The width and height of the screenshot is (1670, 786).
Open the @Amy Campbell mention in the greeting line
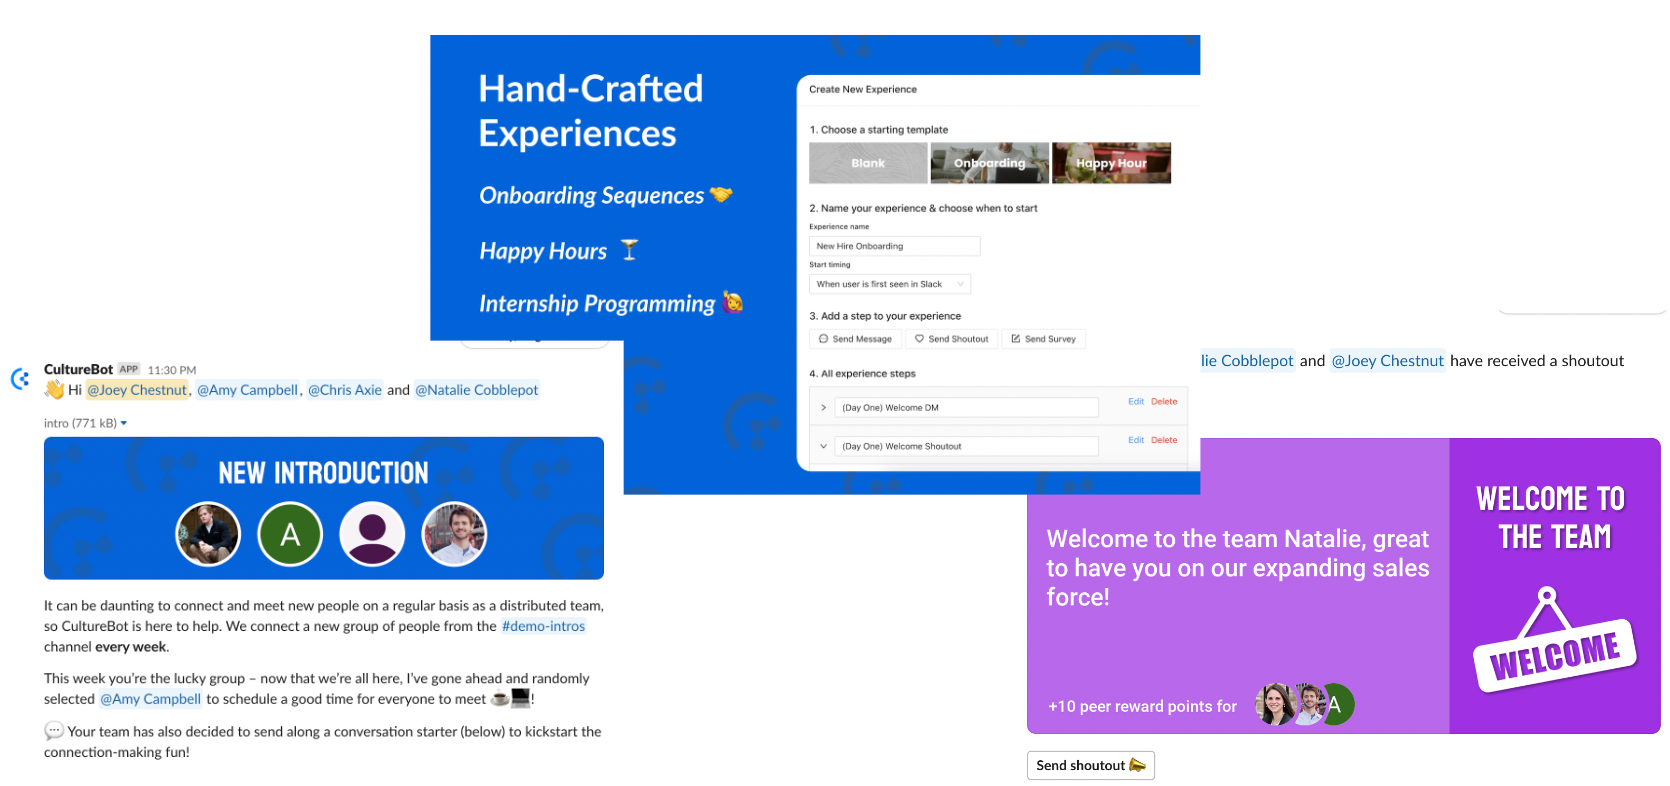click(247, 390)
